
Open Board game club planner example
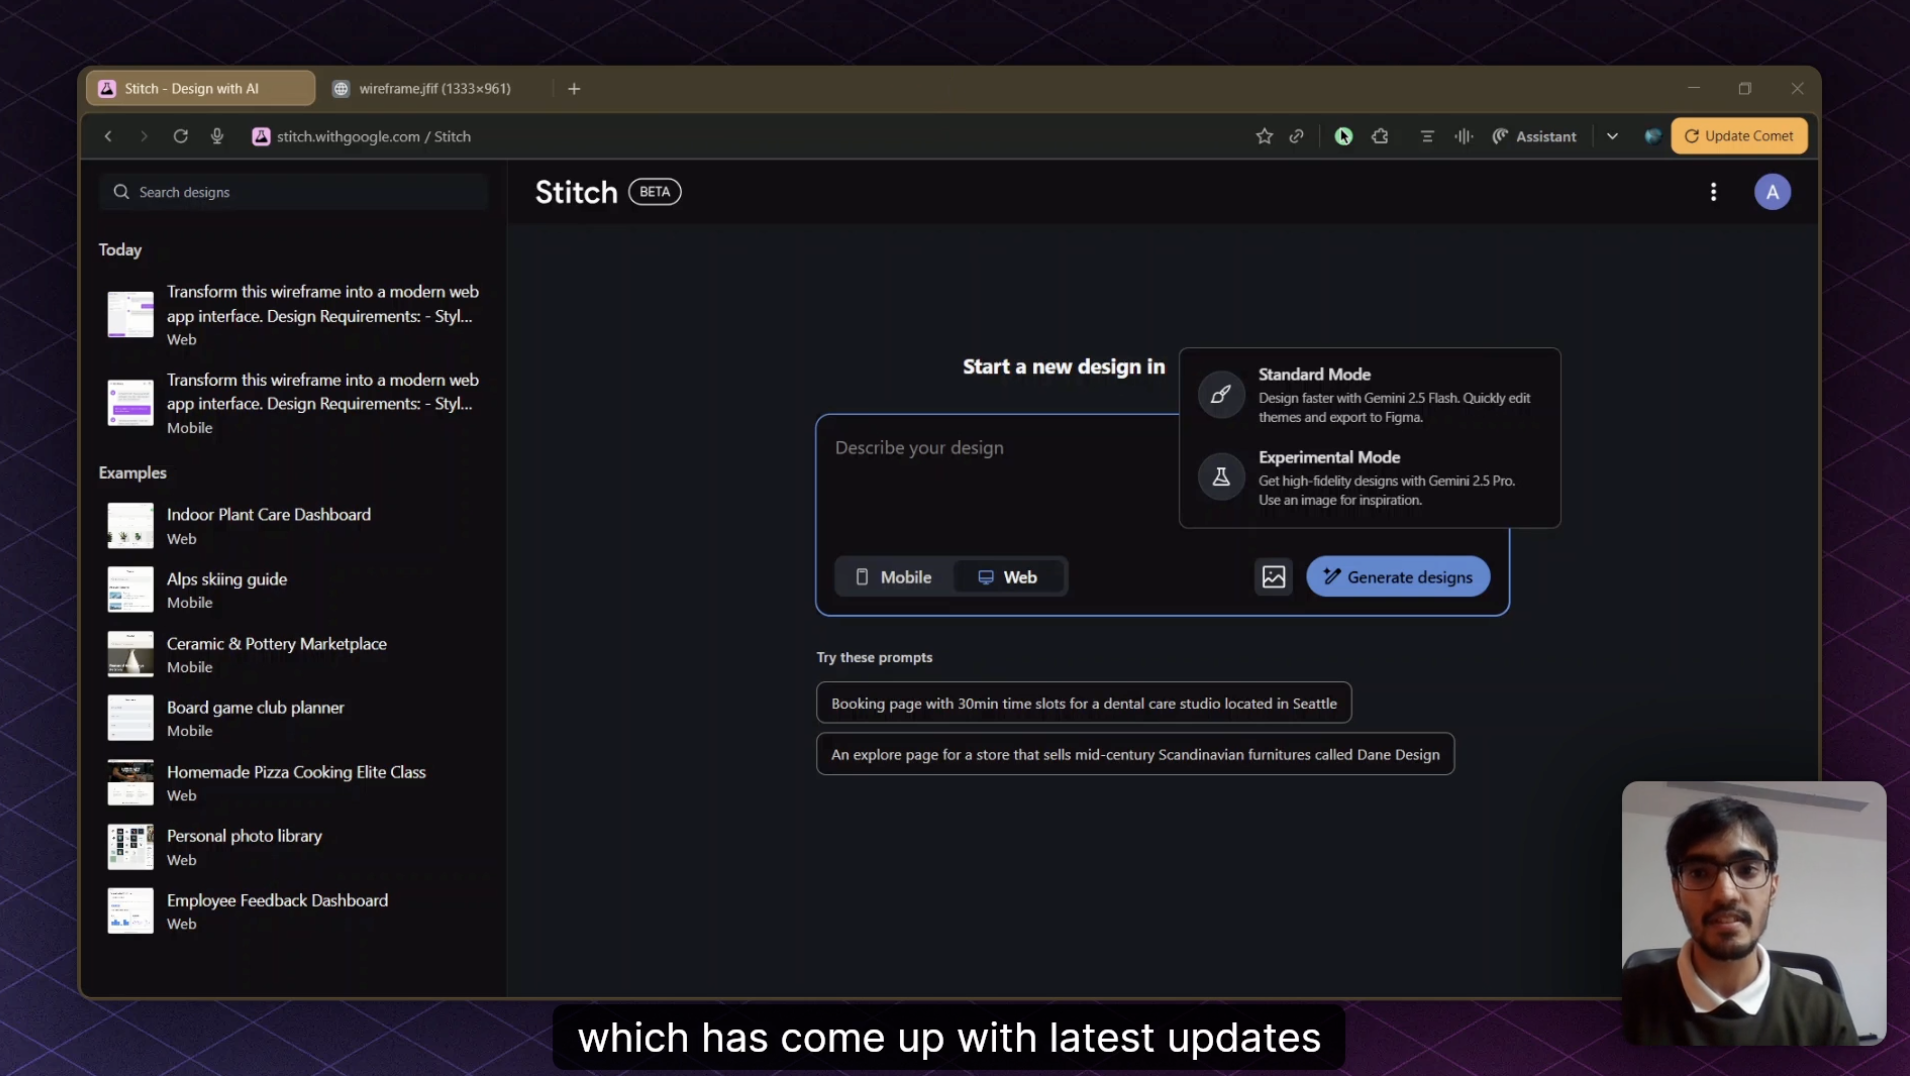coord(293,718)
